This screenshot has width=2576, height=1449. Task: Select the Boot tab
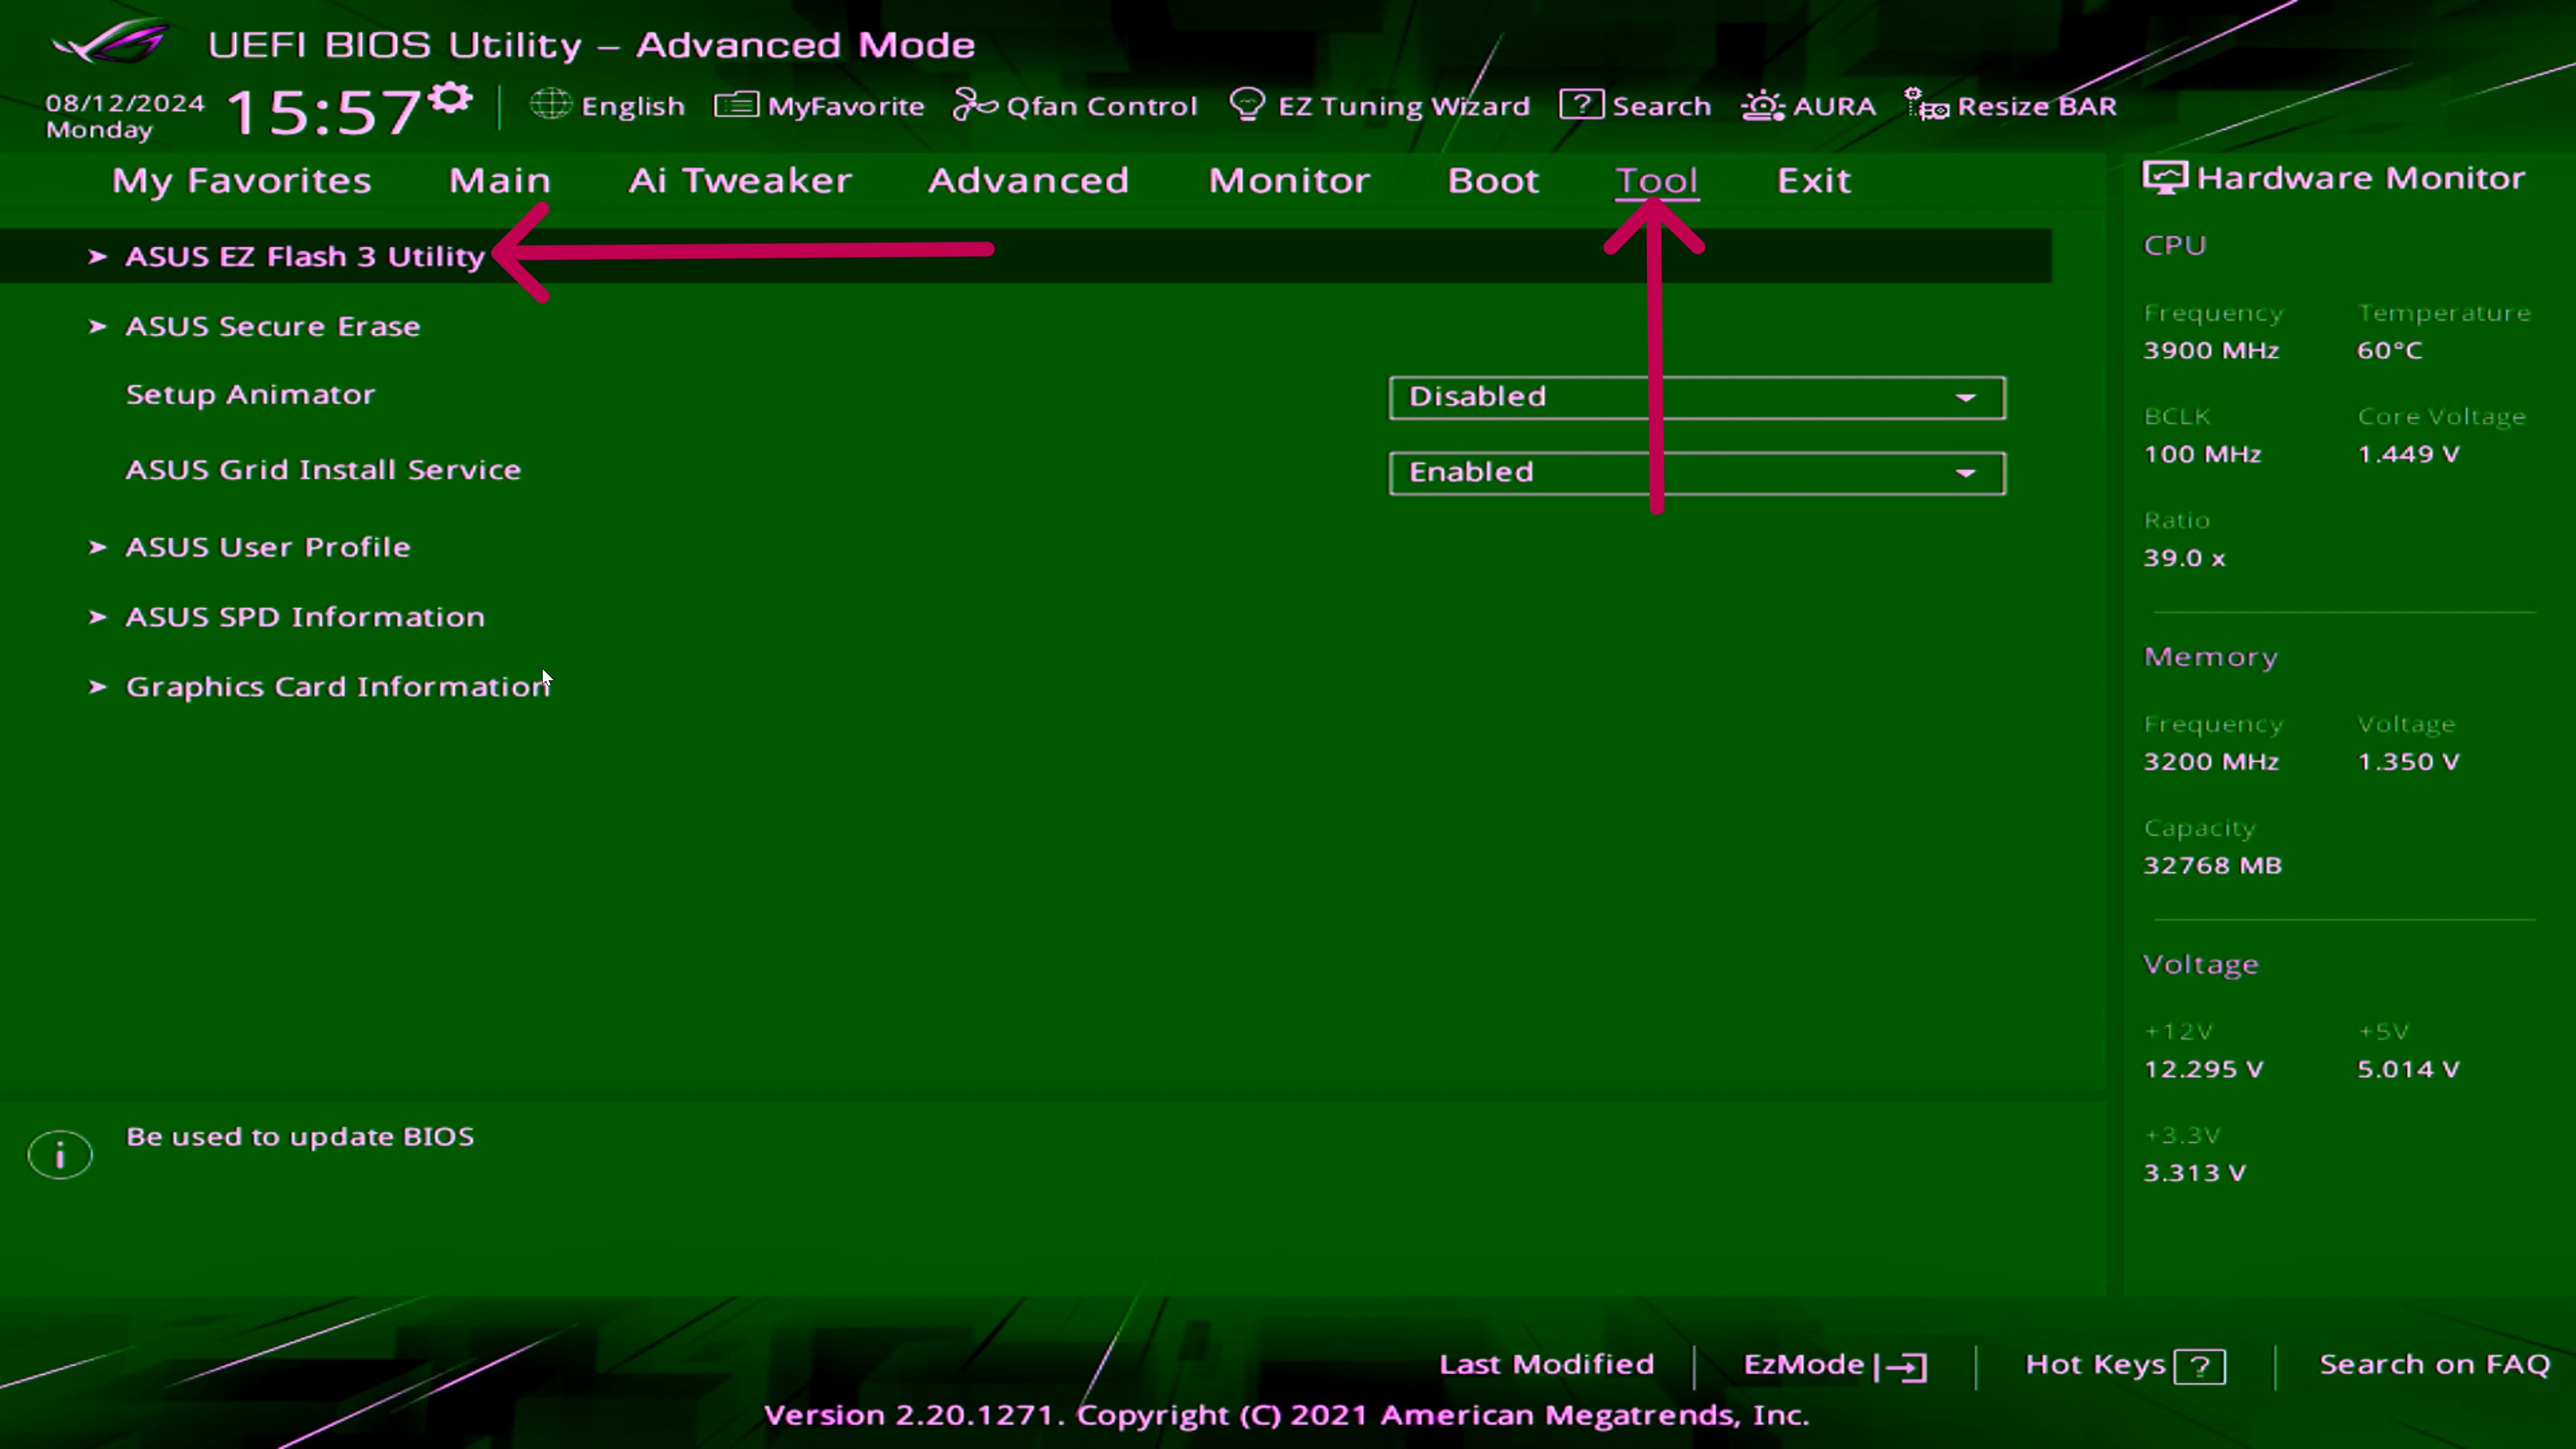pyautogui.click(x=1493, y=181)
